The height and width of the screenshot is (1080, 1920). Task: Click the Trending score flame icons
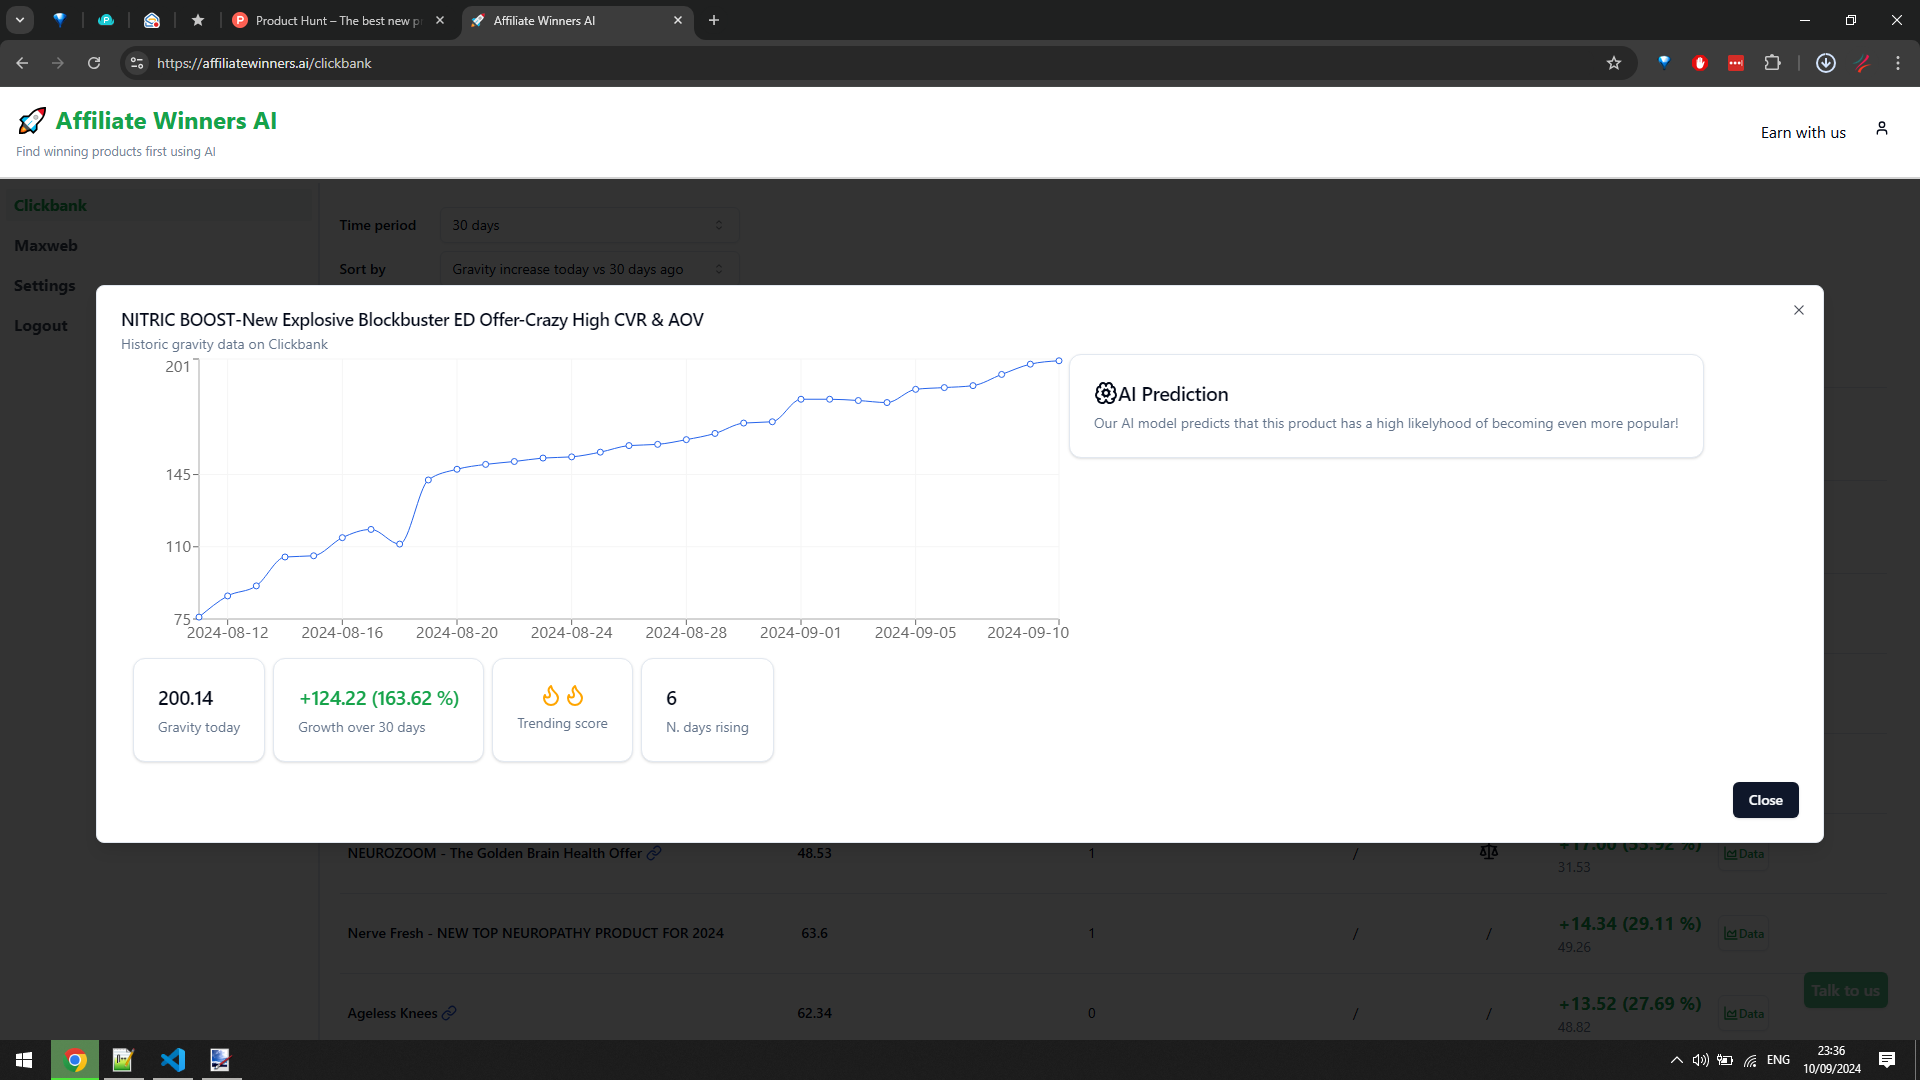click(x=562, y=696)
